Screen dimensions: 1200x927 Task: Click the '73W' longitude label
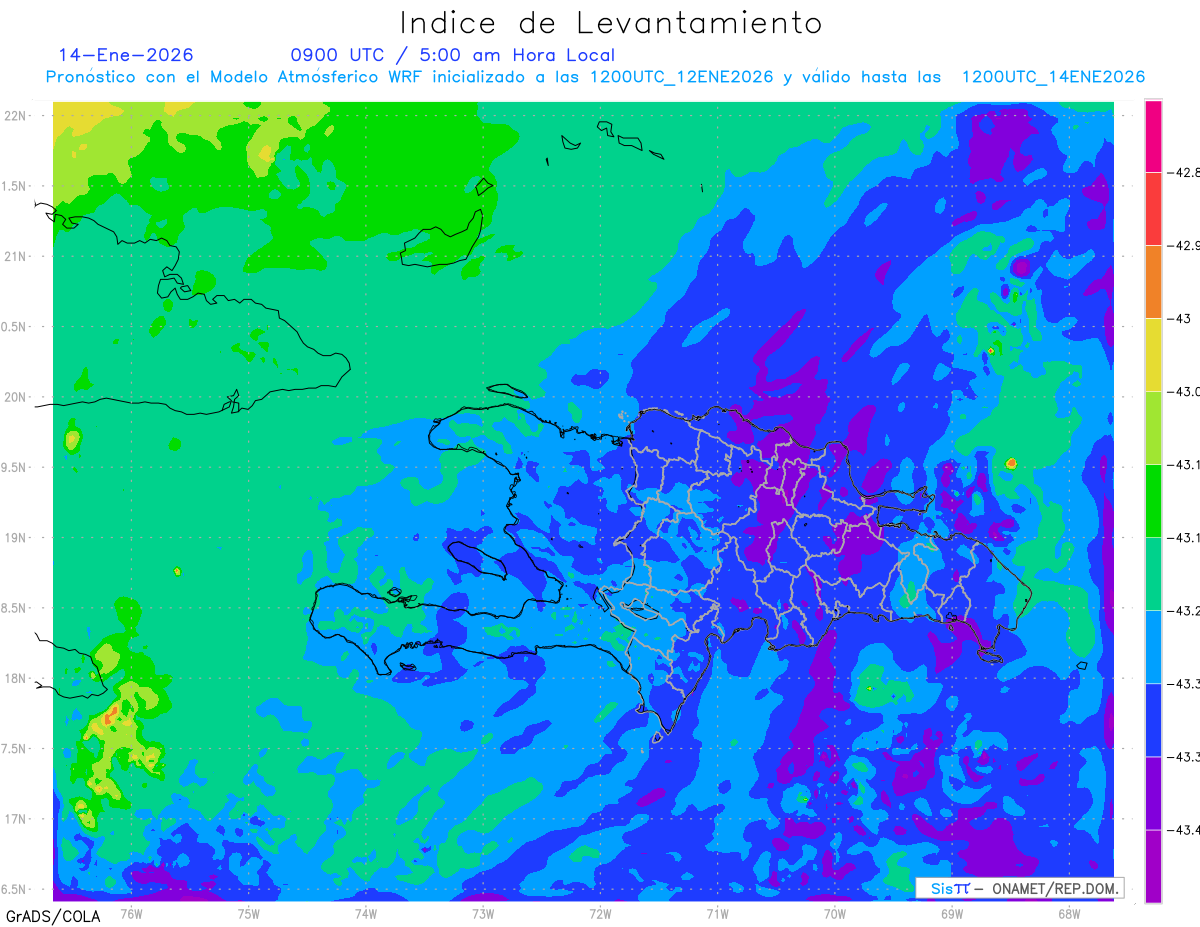(x=483, y=913)
